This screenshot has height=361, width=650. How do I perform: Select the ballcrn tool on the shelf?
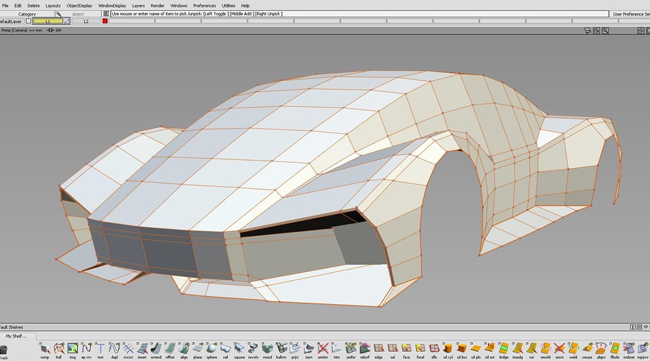pyautogui.click(x=281, y=351)
